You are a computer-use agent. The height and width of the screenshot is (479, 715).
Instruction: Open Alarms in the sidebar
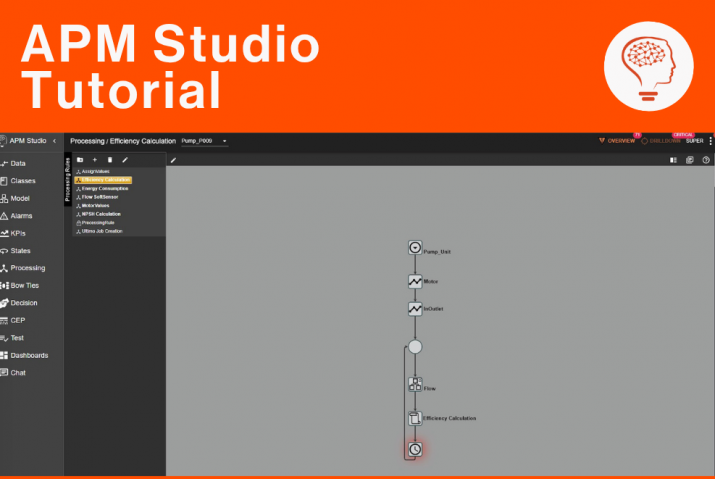22,215
